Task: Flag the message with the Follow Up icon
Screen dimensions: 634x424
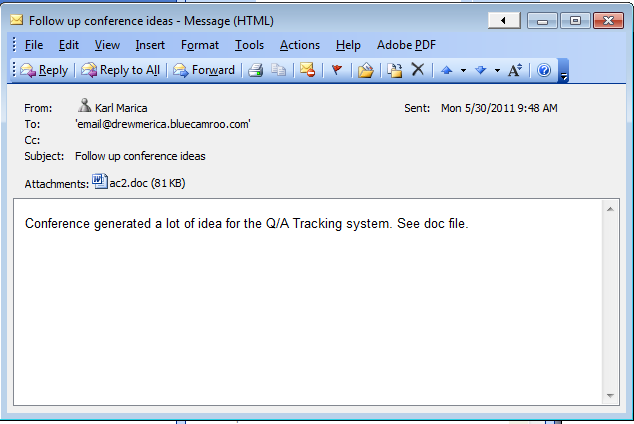Action: click(337, 70)
